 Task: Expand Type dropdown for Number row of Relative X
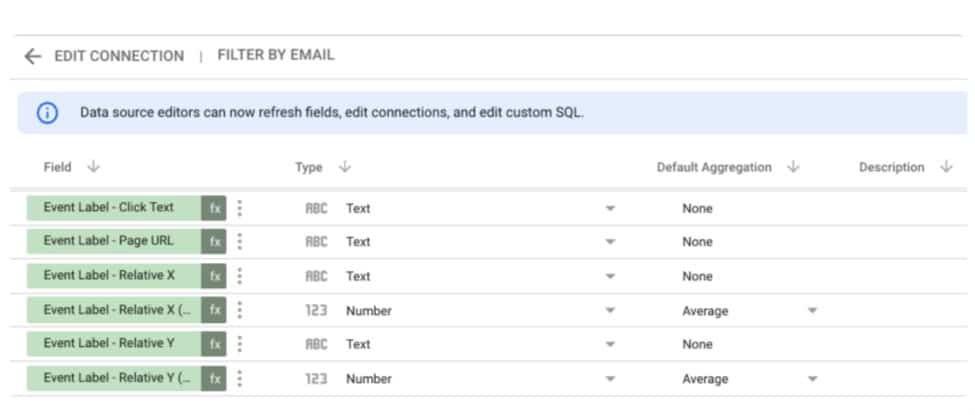pos(610,310)
